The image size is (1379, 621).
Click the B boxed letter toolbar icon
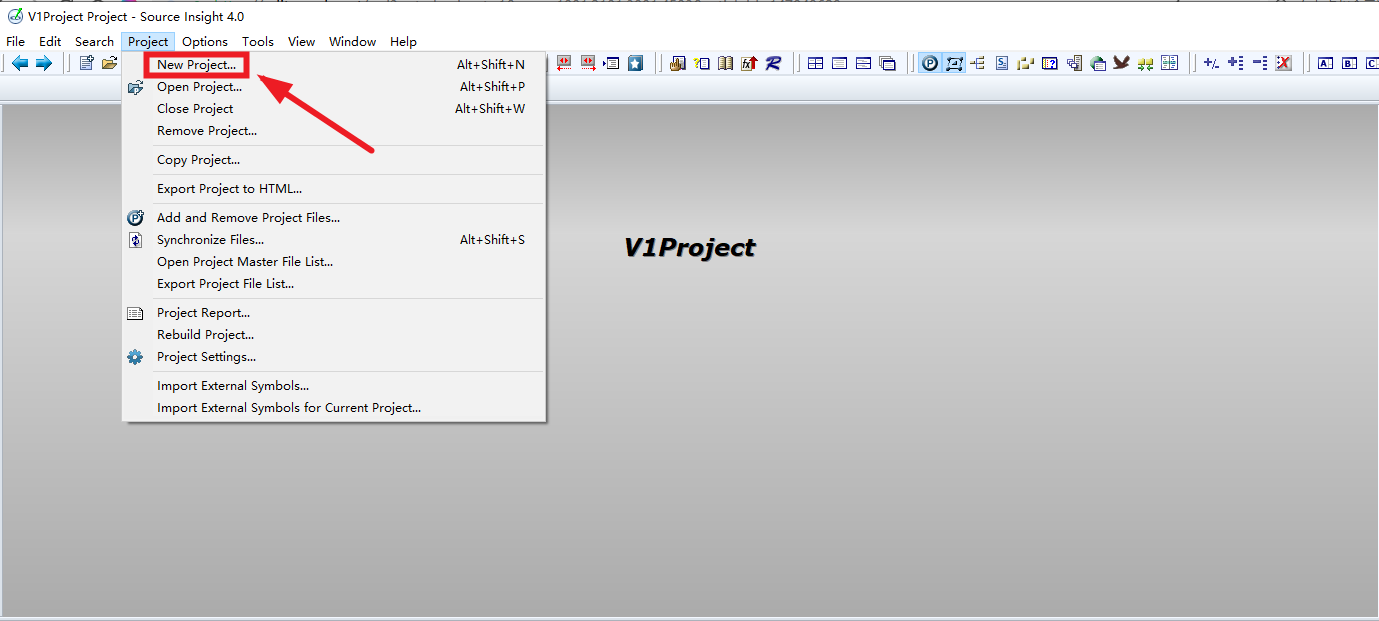click(1350, 63)
